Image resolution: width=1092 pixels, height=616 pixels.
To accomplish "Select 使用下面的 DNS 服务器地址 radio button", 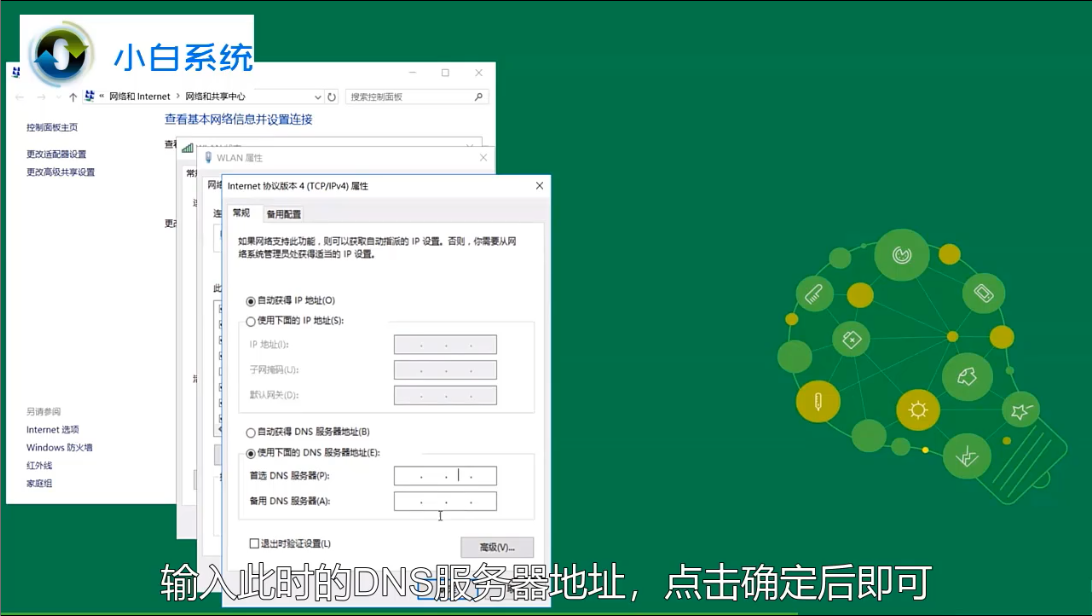I will point(251,454).
